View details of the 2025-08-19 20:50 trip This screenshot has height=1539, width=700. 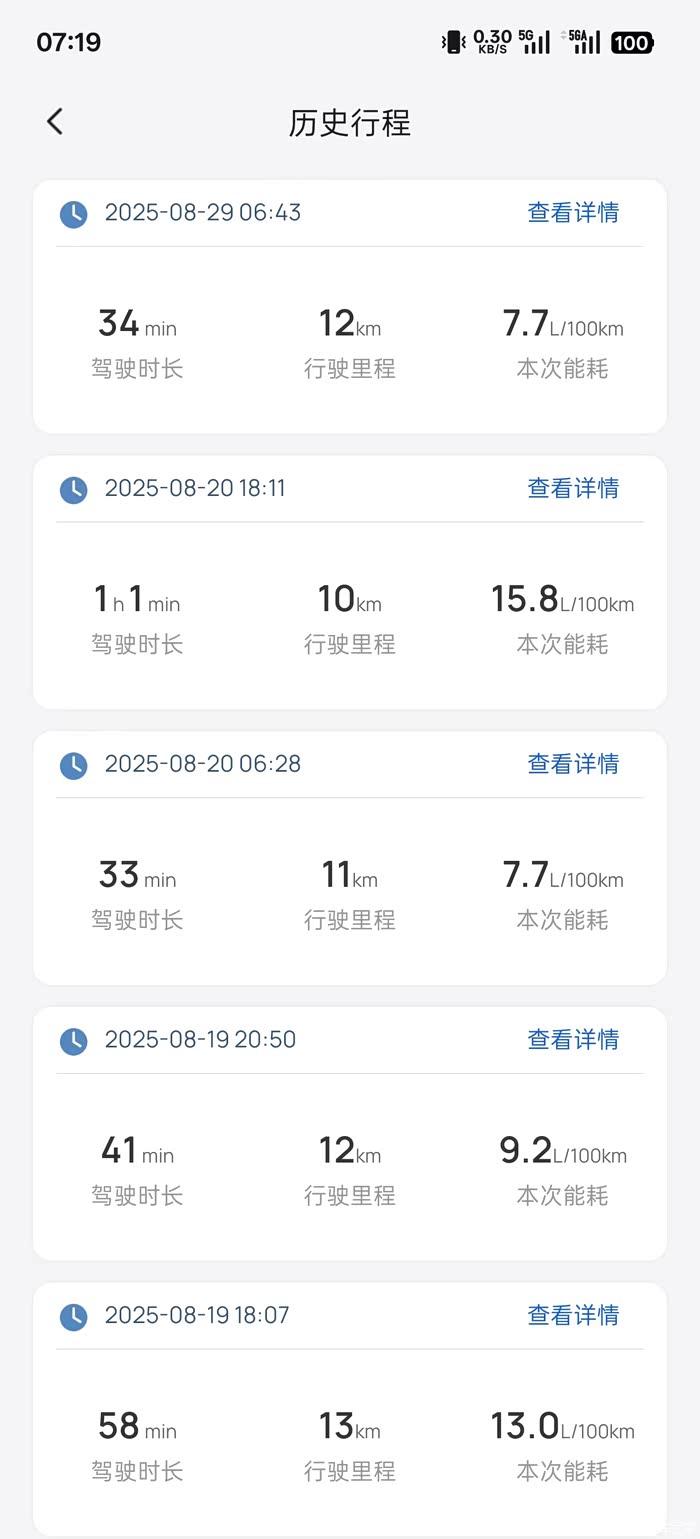click(x=573, y=1040)
